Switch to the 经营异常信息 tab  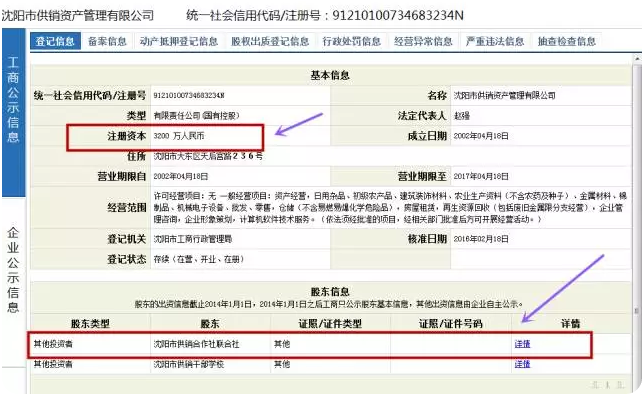(423, 41)
